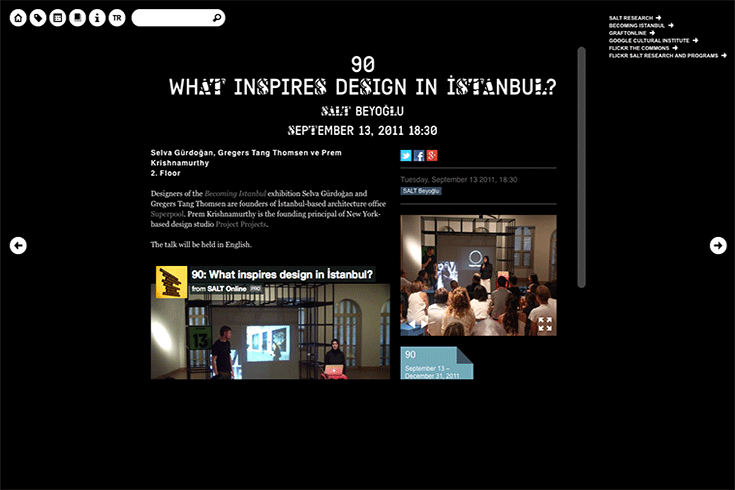Switch language with the TR button

click(x=117, y=18)
